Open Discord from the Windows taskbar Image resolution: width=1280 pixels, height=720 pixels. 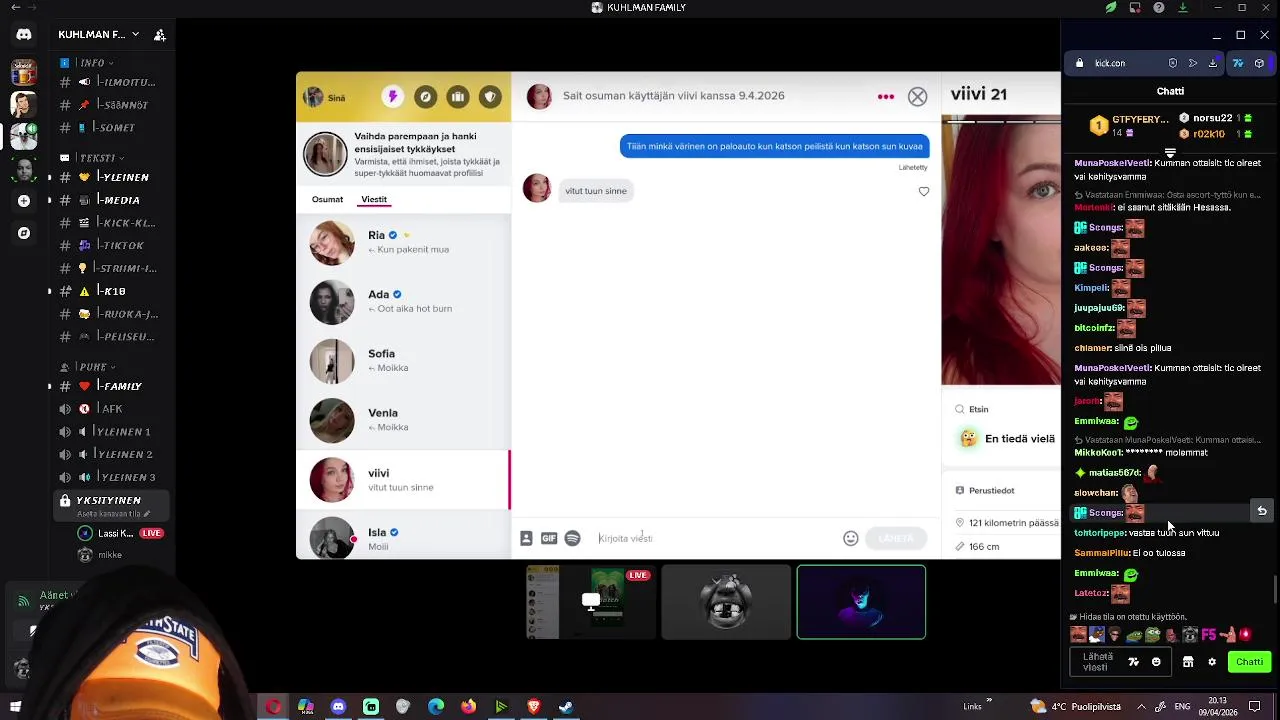(338, 707)
